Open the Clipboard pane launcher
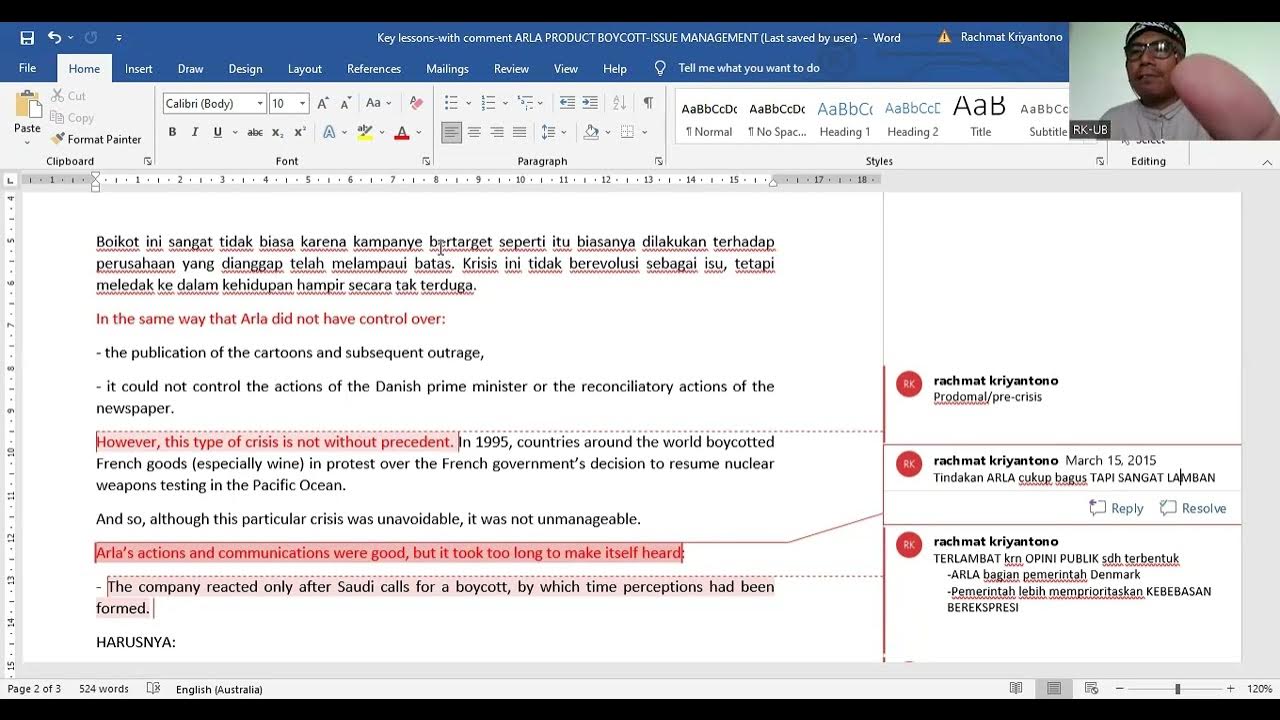 click(x=148, y=161)
